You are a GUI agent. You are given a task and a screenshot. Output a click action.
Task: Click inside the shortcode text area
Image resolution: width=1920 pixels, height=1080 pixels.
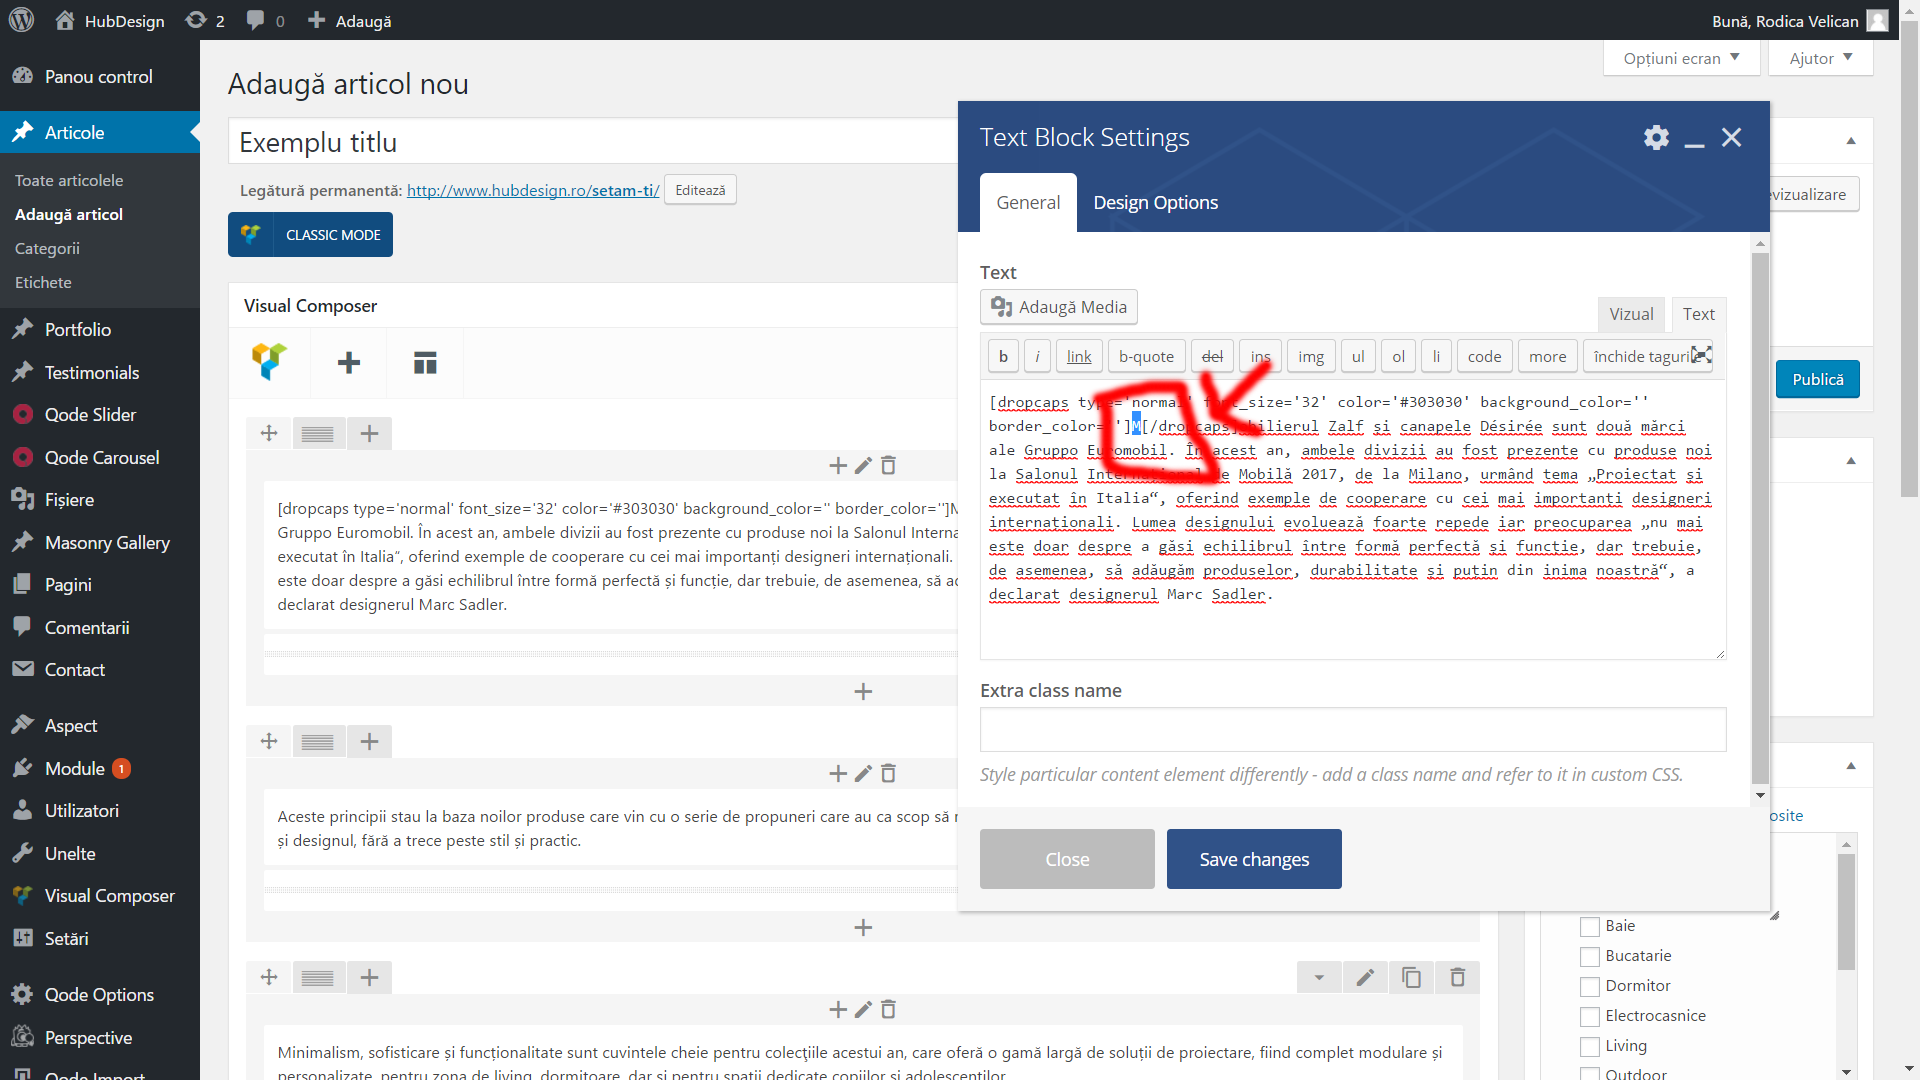tap(1353, 520)
